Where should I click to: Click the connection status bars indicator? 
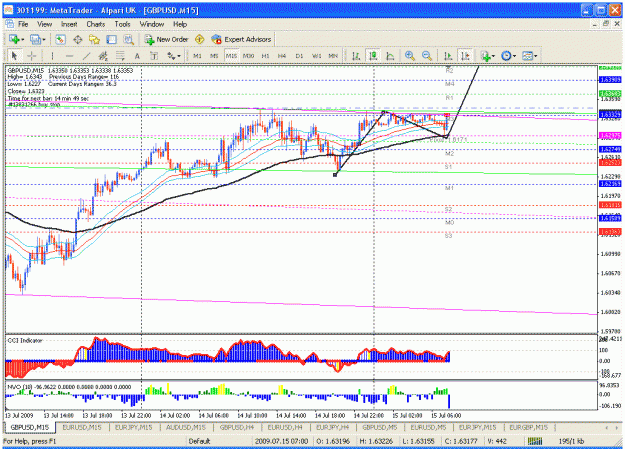coord(535,441)
